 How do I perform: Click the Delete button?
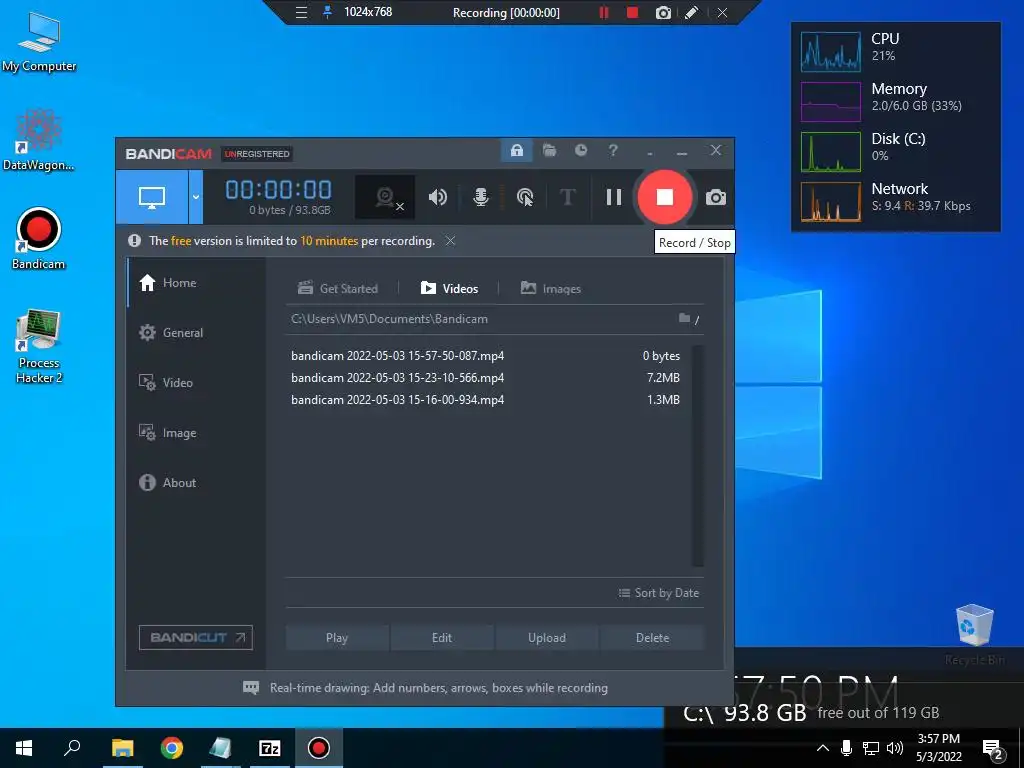652,637
